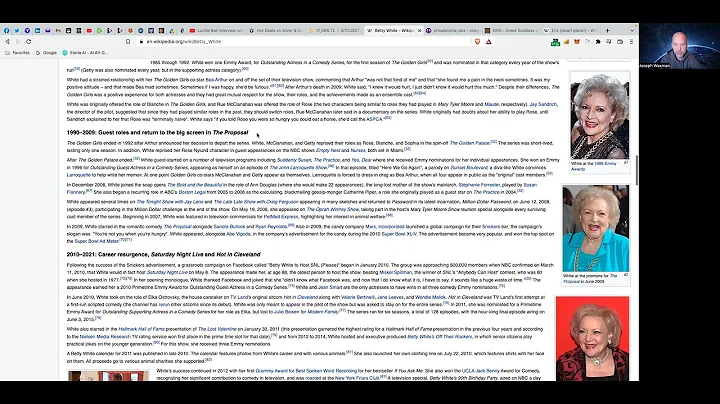The height and width of the screenshot is (404, 720).
Task: Open The Bold and the Beautiful link
Action: [x=194, y=185]
